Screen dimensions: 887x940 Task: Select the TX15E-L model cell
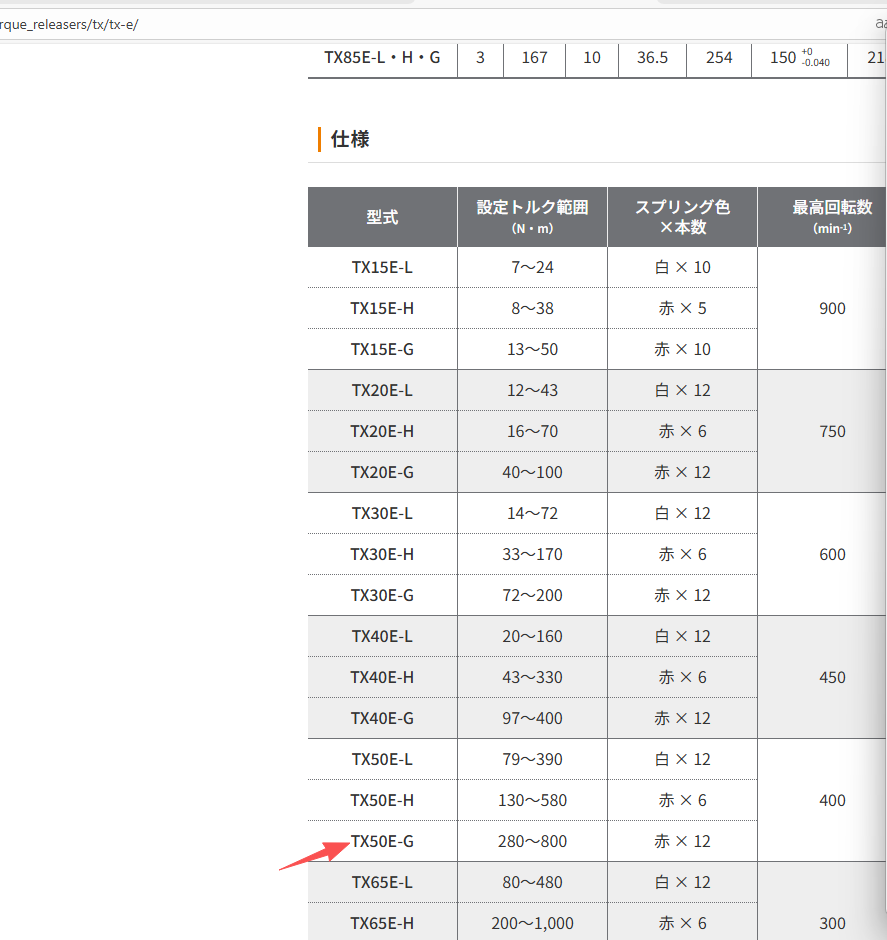pos(382,268)
